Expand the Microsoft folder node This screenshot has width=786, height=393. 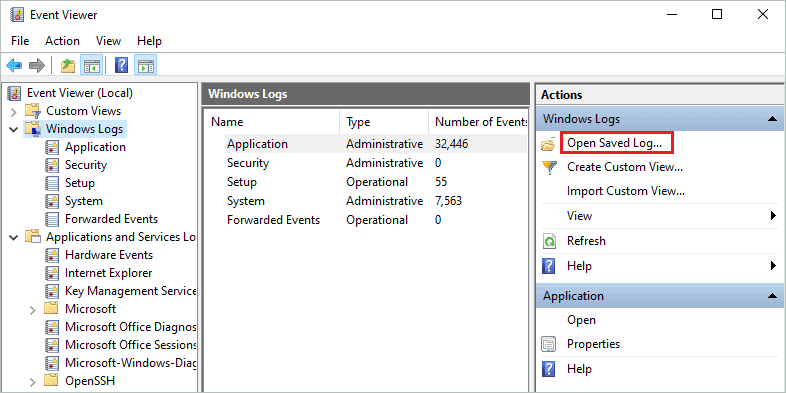[x=33, y=310]
